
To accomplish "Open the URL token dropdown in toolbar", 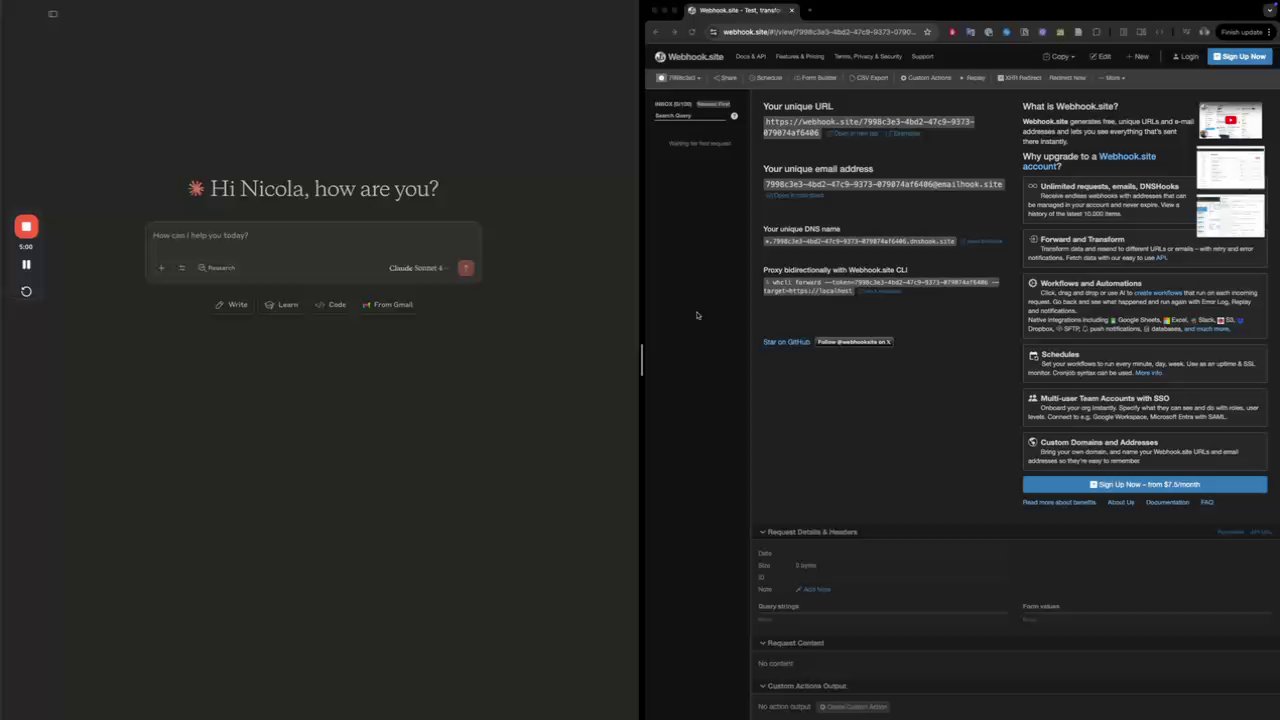I will point(679,78).
